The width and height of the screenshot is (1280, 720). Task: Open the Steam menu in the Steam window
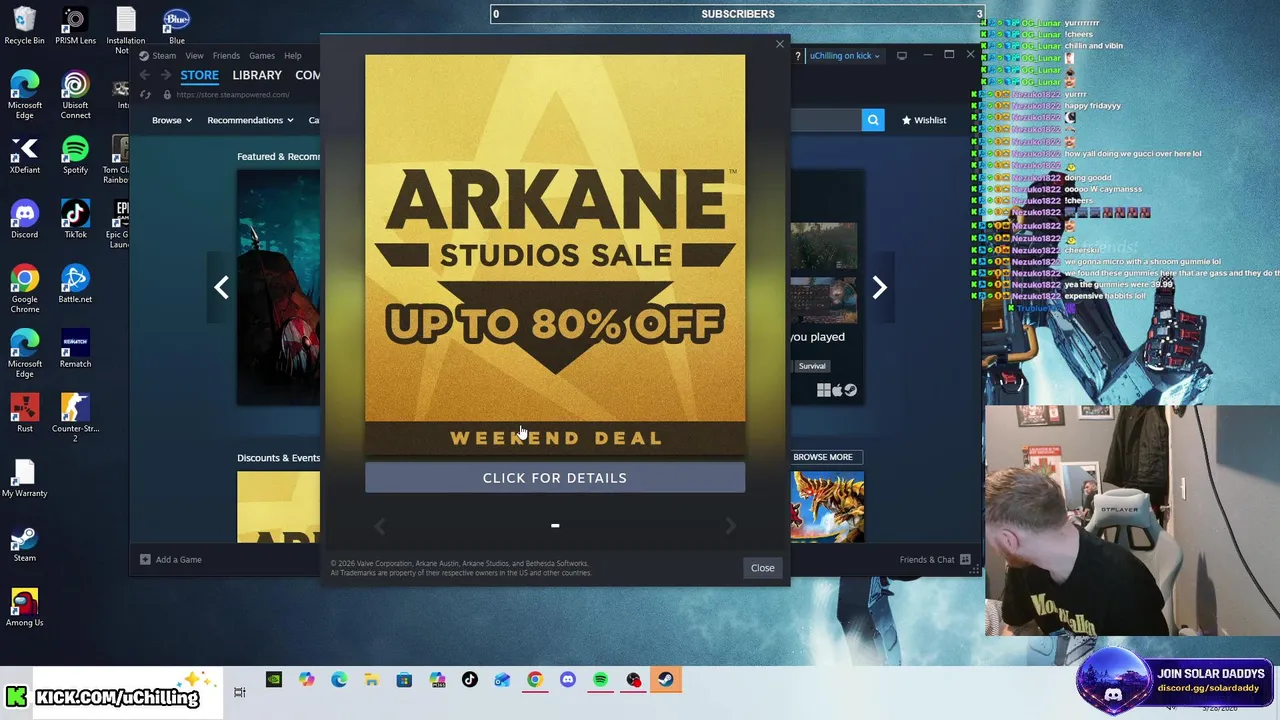[x=164, y=56]
